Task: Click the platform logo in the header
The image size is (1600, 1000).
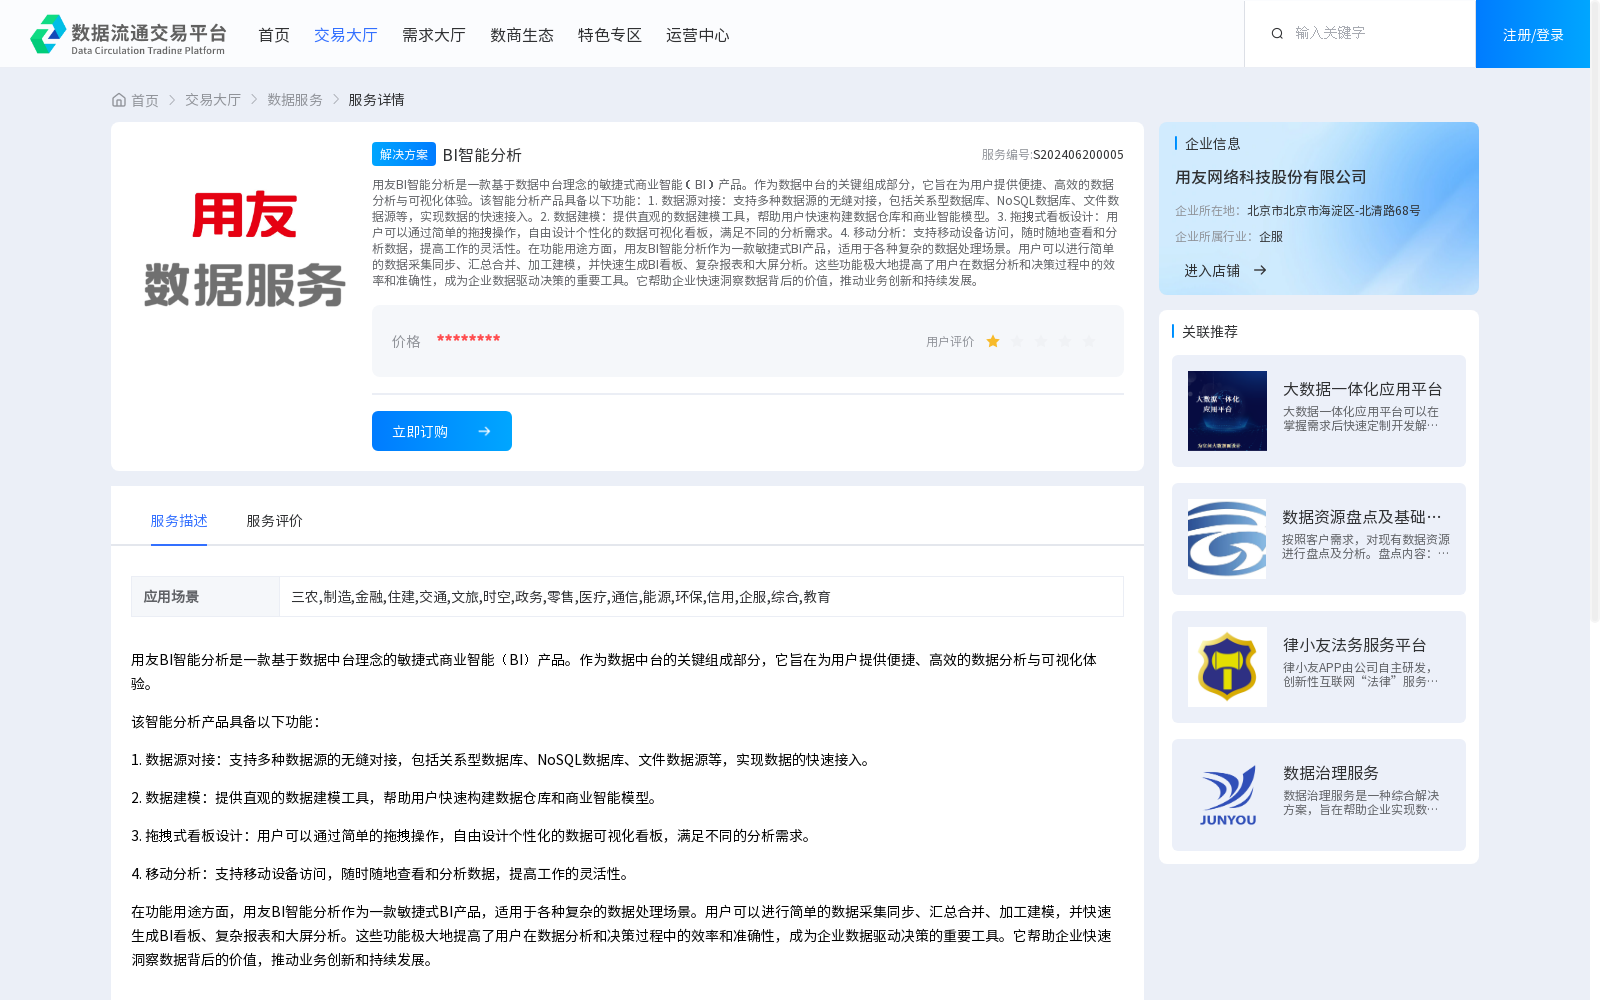Action: pos(128,34)
